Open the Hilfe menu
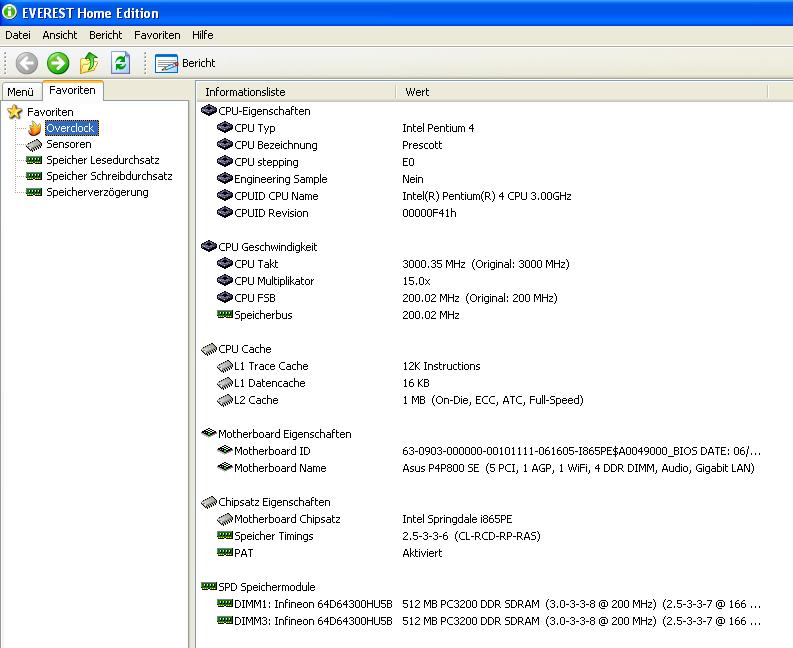793x648 pixels. pyautogui.click(x=203, y=35)
